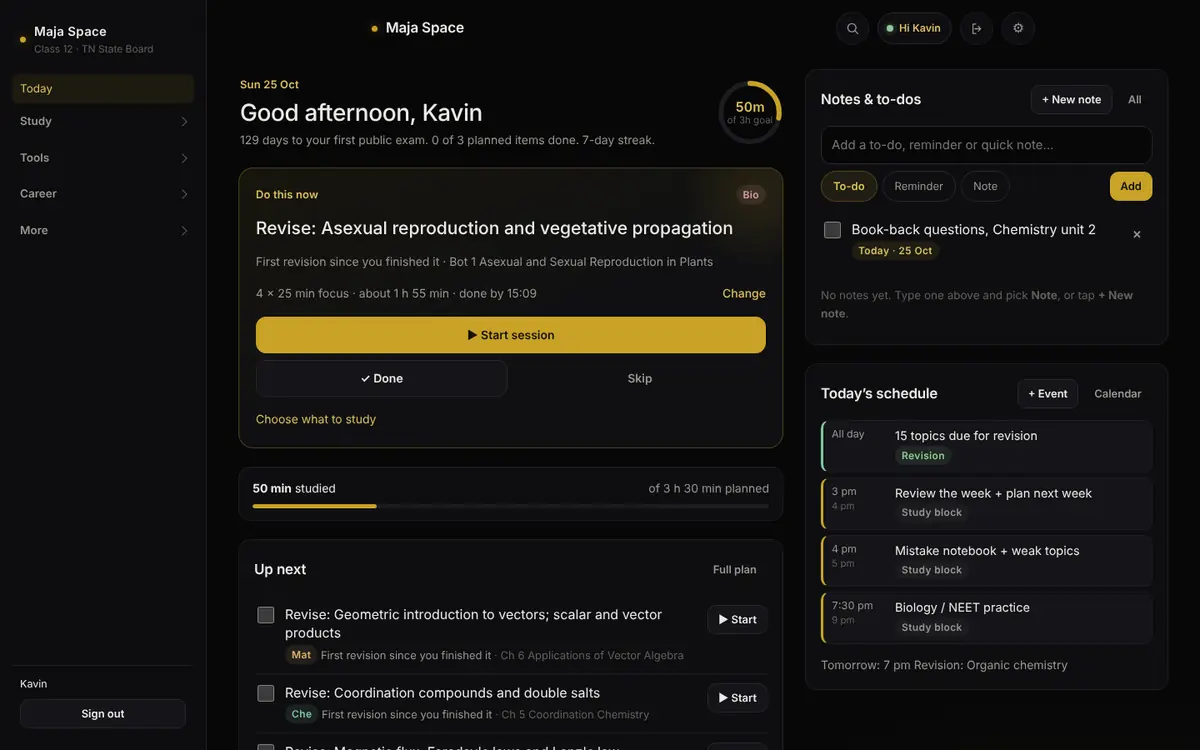Mark Revise: Coordination compounds as done
This screenshot has height=750, width=1200.
[266, 693]
